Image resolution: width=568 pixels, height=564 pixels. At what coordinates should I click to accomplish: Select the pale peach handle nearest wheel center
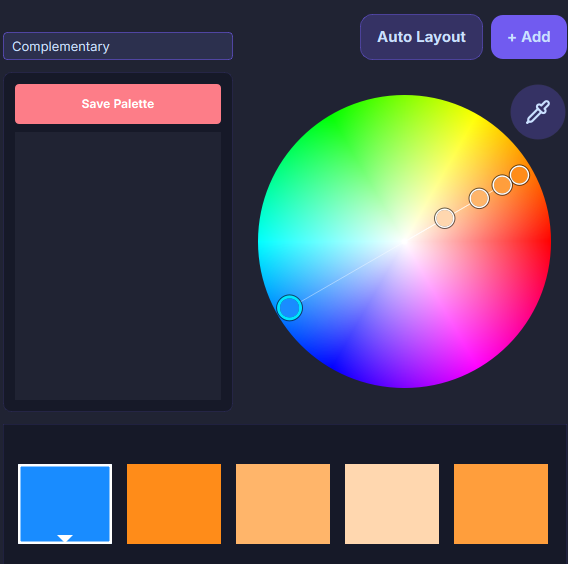444,218
